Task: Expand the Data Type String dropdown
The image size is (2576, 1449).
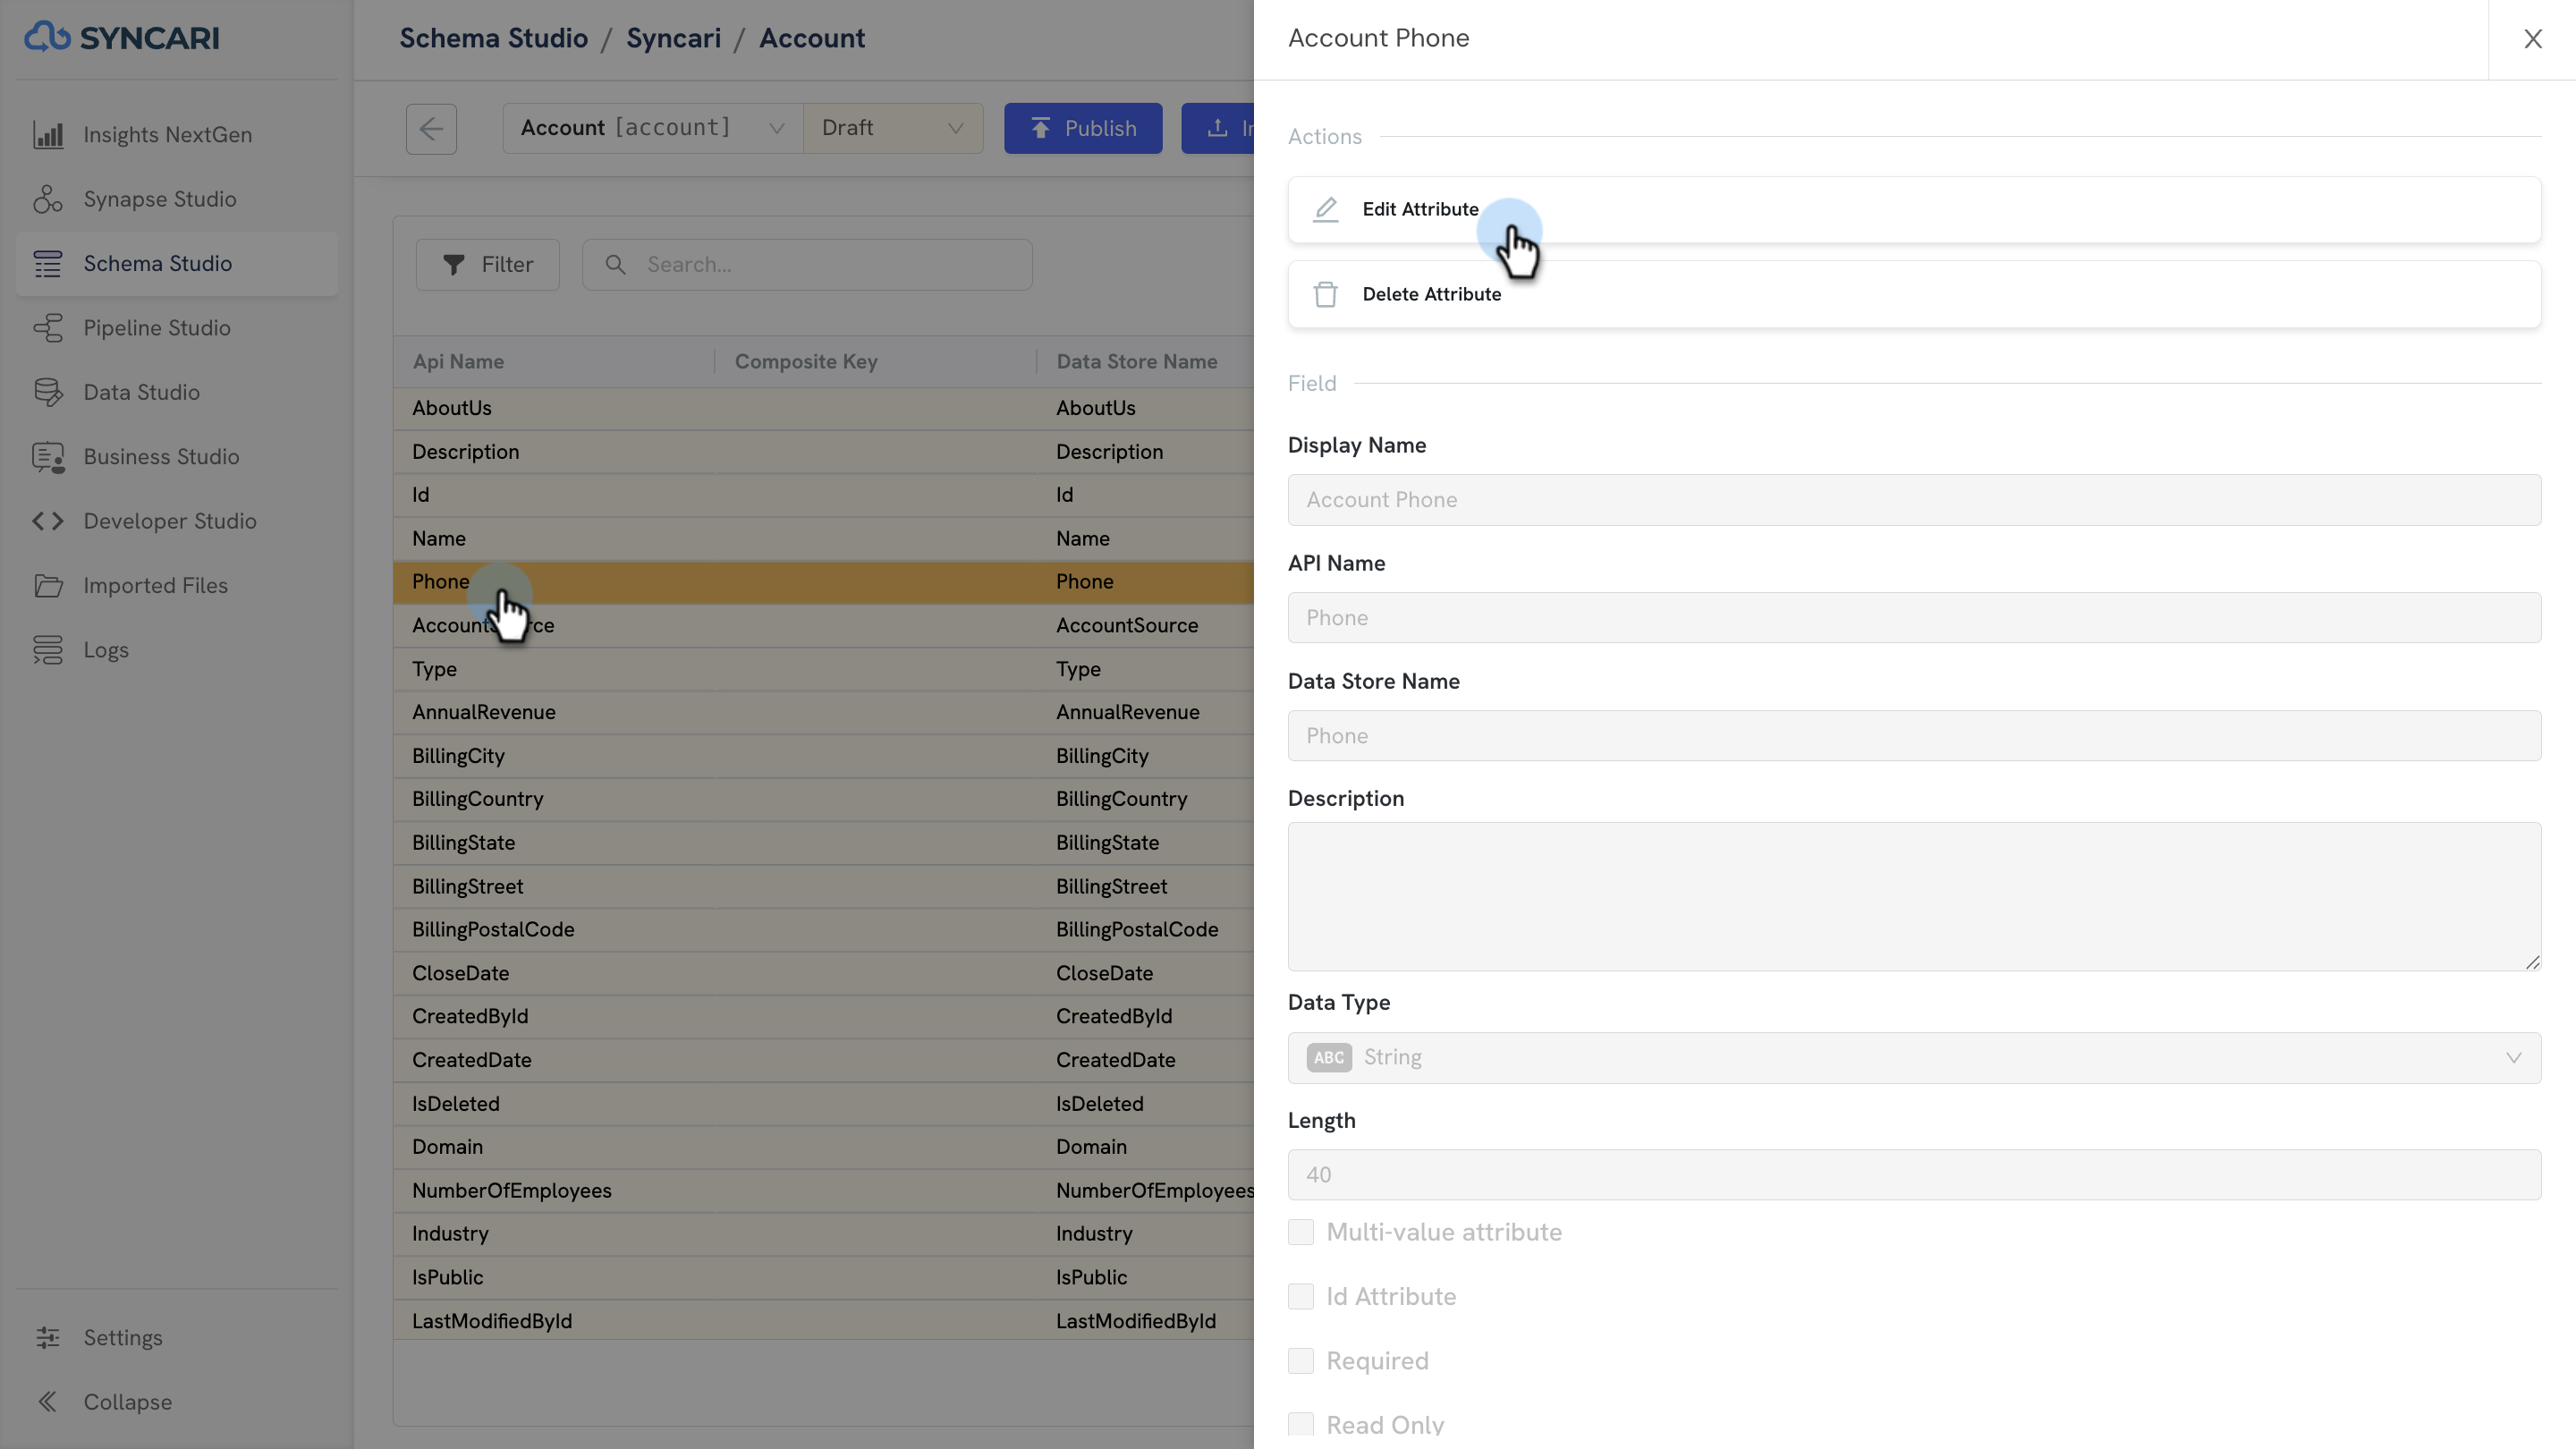Action: click(1914, 1058)
